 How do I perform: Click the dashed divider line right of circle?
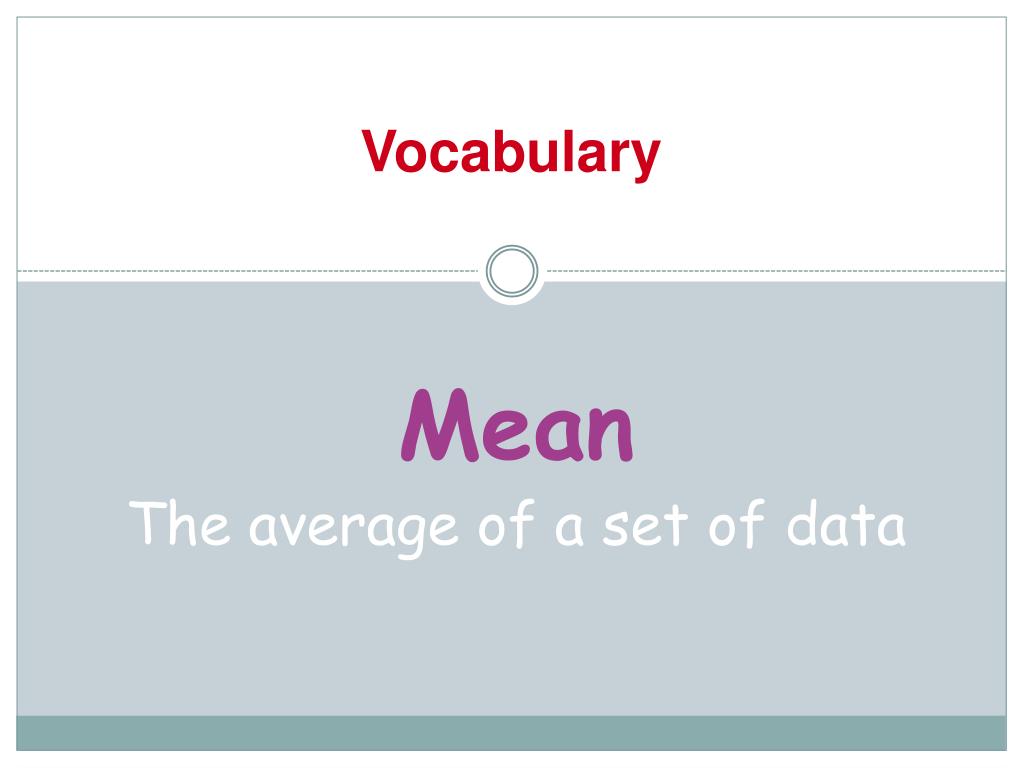coord(776,271)
